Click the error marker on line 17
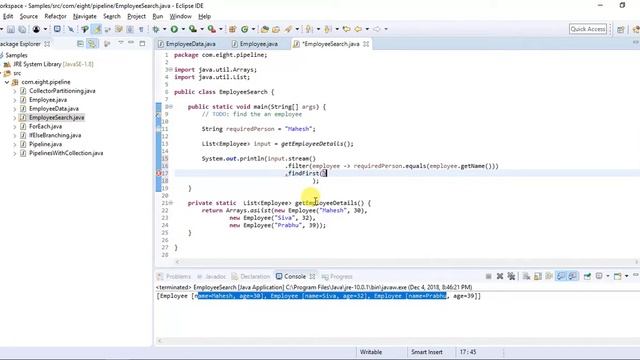The width and height of the screenshot is (640, 360). point(158,173)
